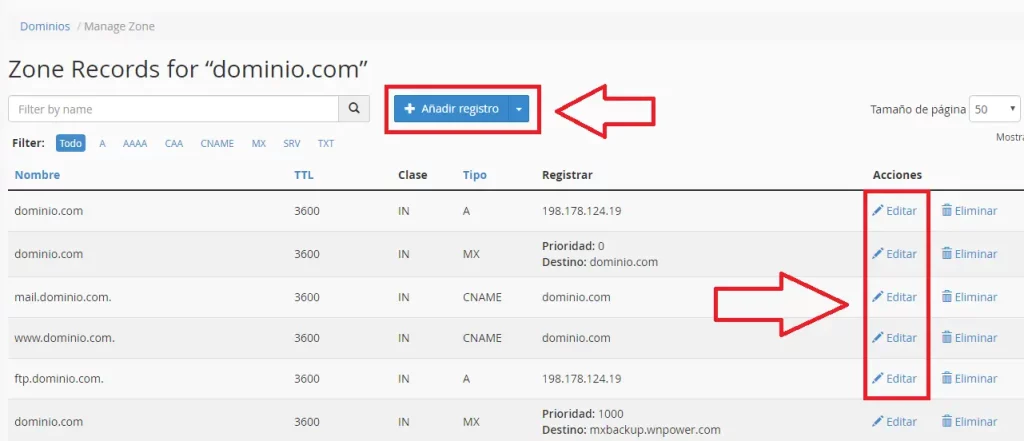
Task: Filter records by CNAME type
Action: pos(217,143)
